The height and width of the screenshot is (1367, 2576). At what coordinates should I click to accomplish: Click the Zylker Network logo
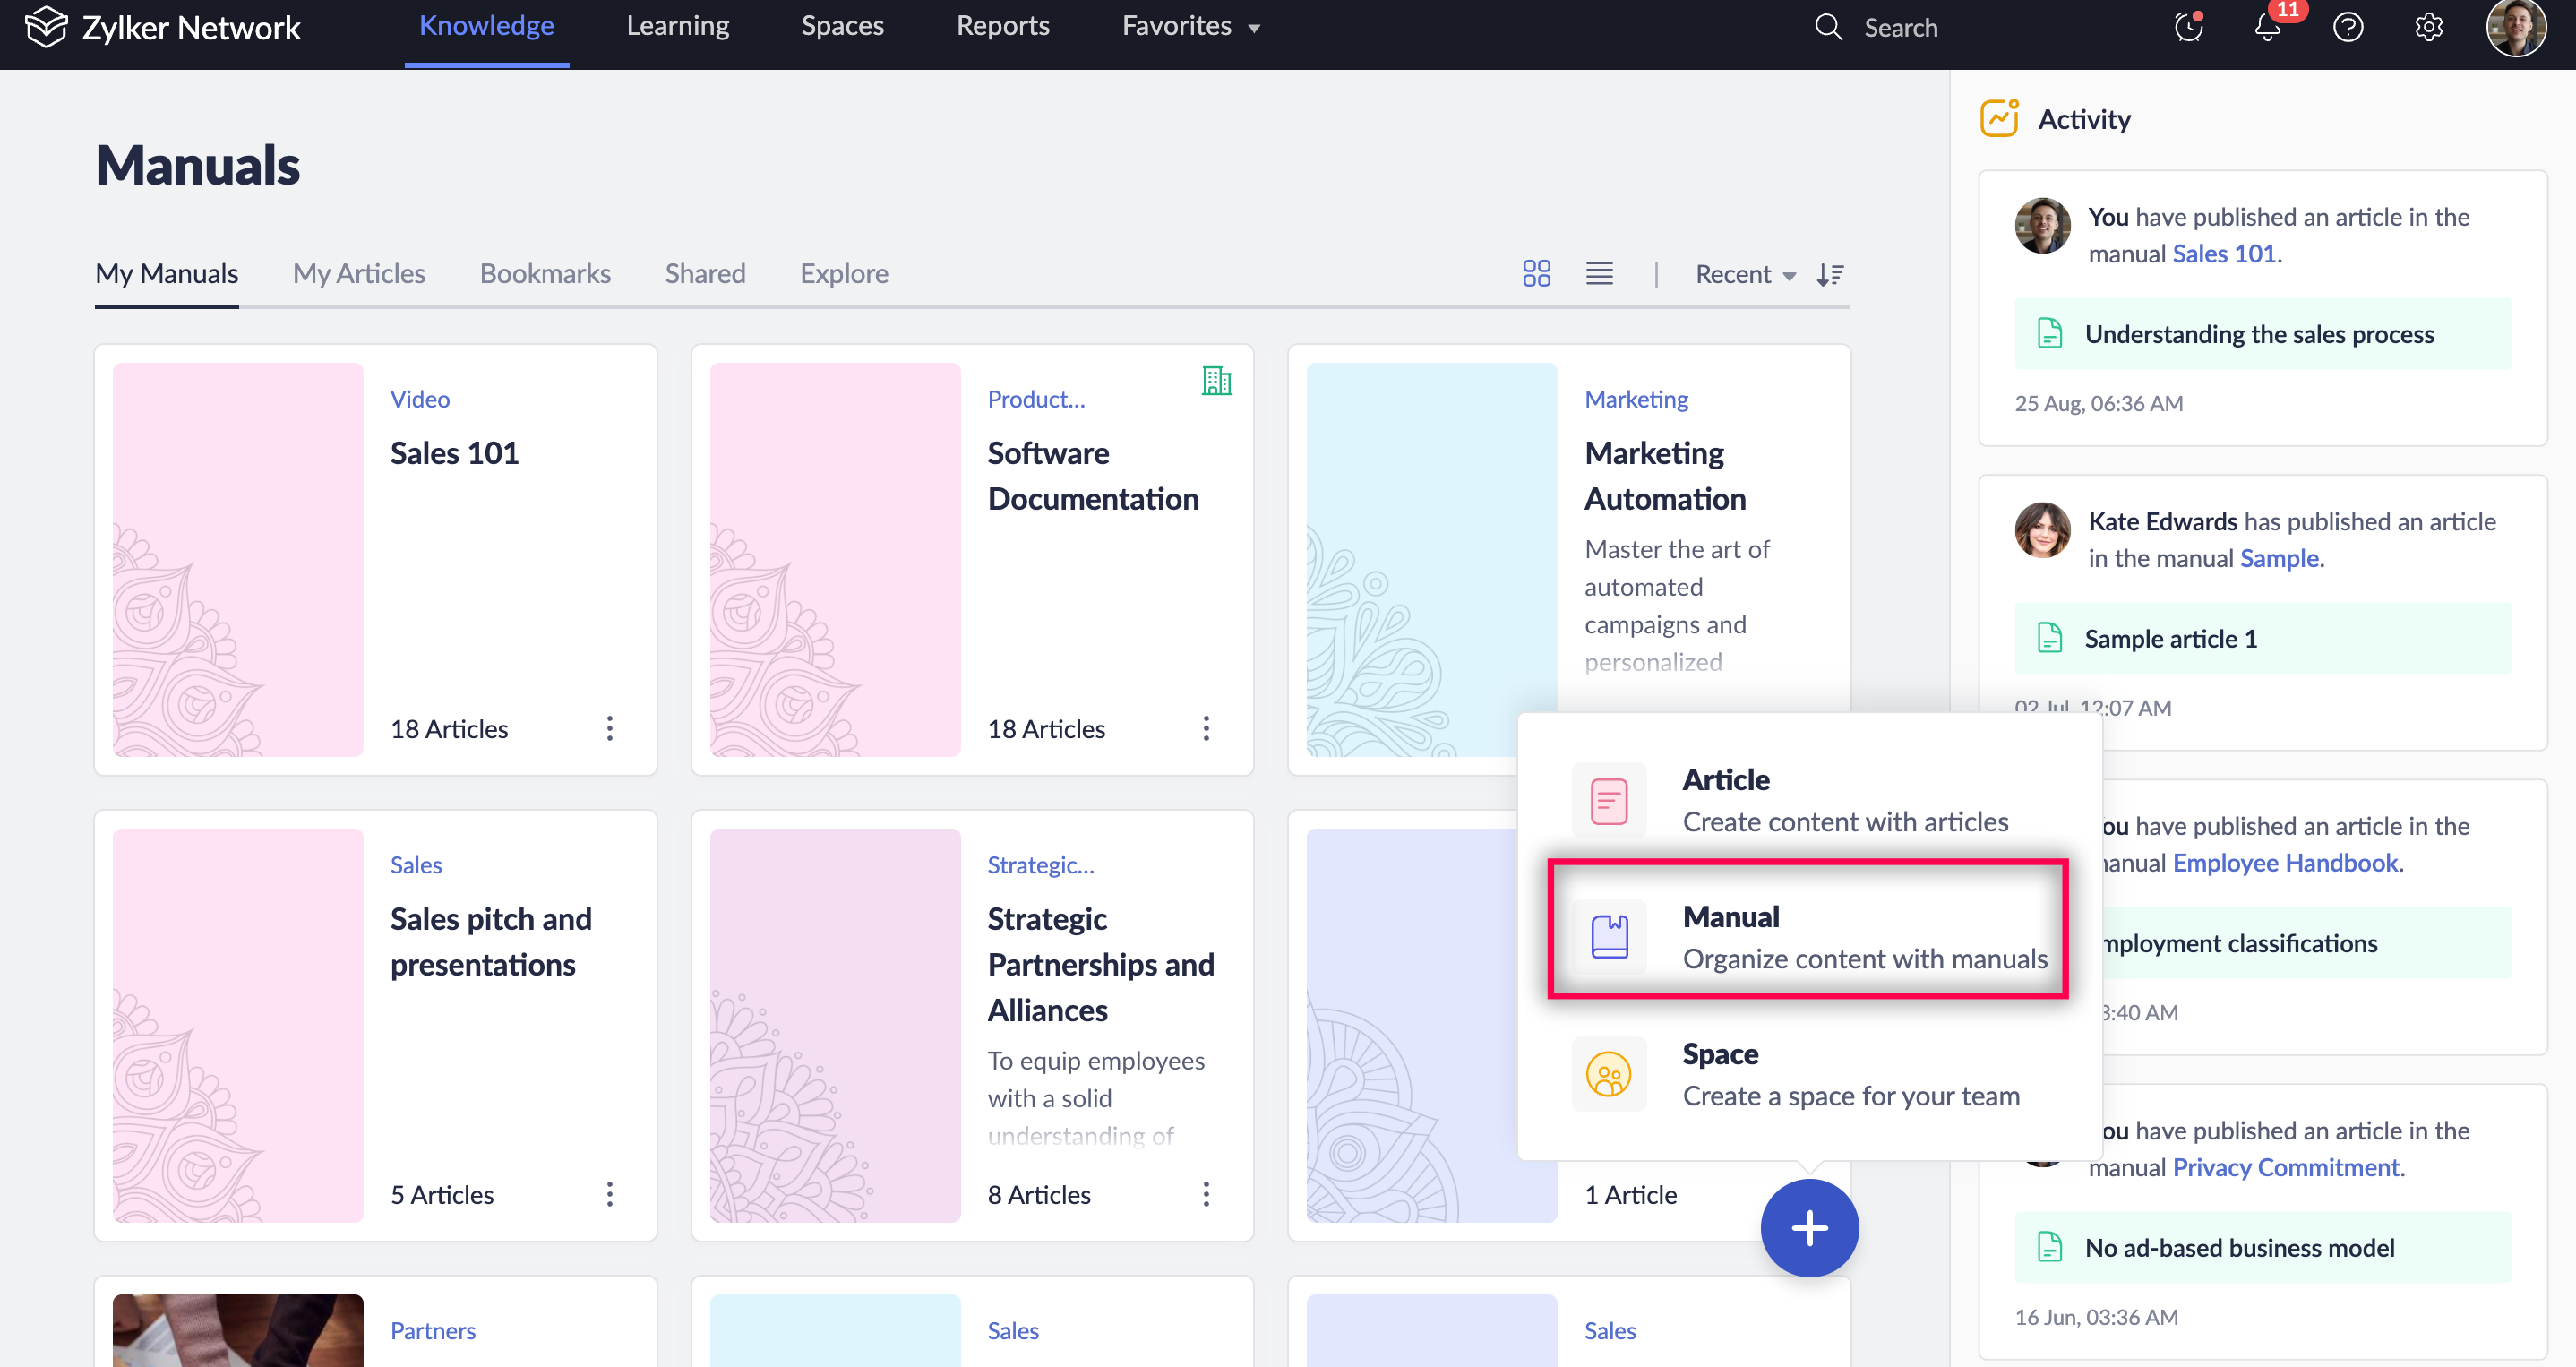[45, 27]
